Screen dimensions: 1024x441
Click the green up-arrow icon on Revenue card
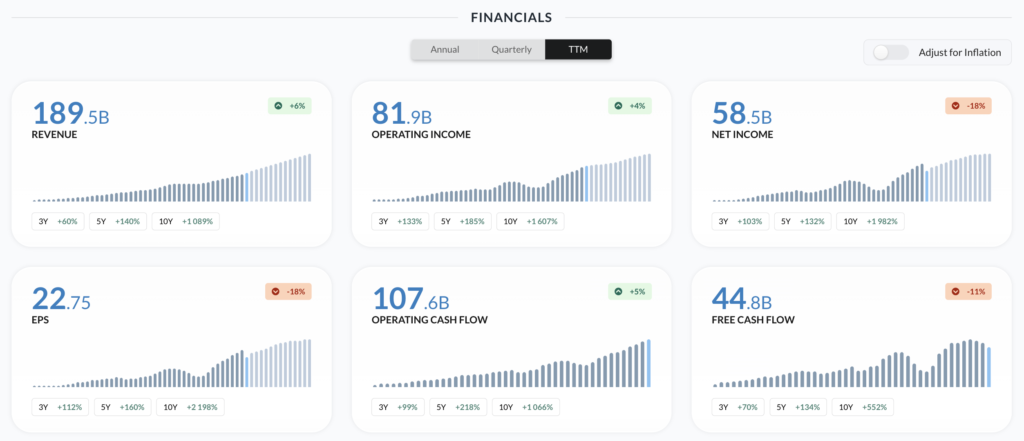[278, 105]
